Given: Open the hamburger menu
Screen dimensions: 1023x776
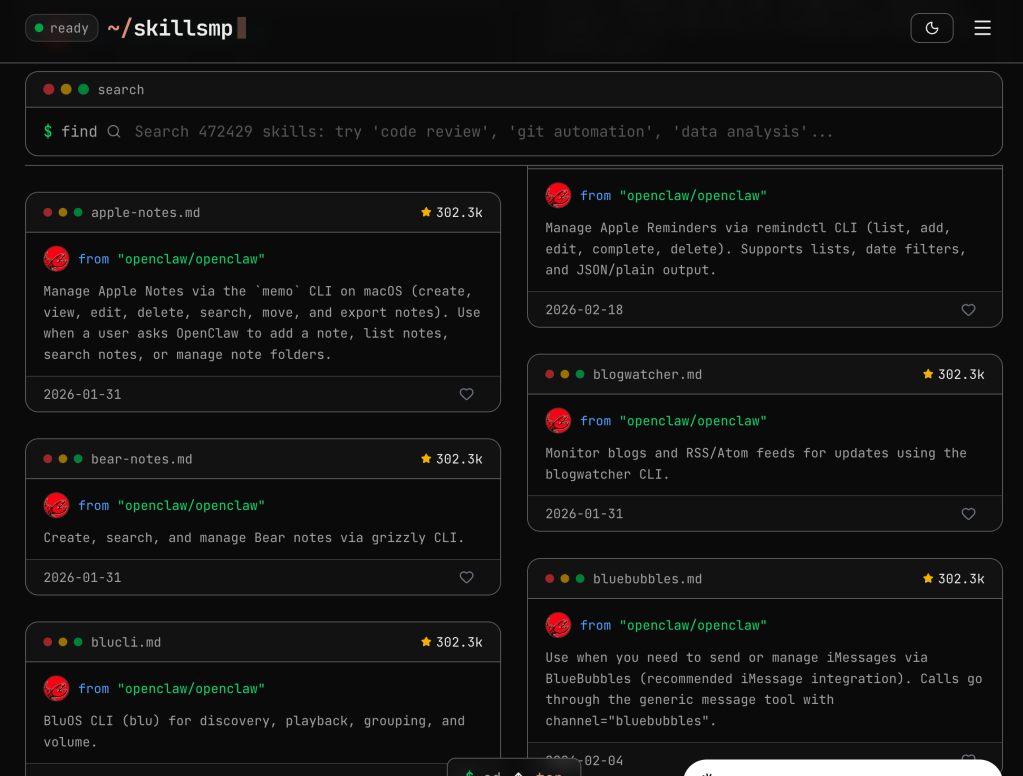Looking at the screenshot, I should click(x=982, y=28).
